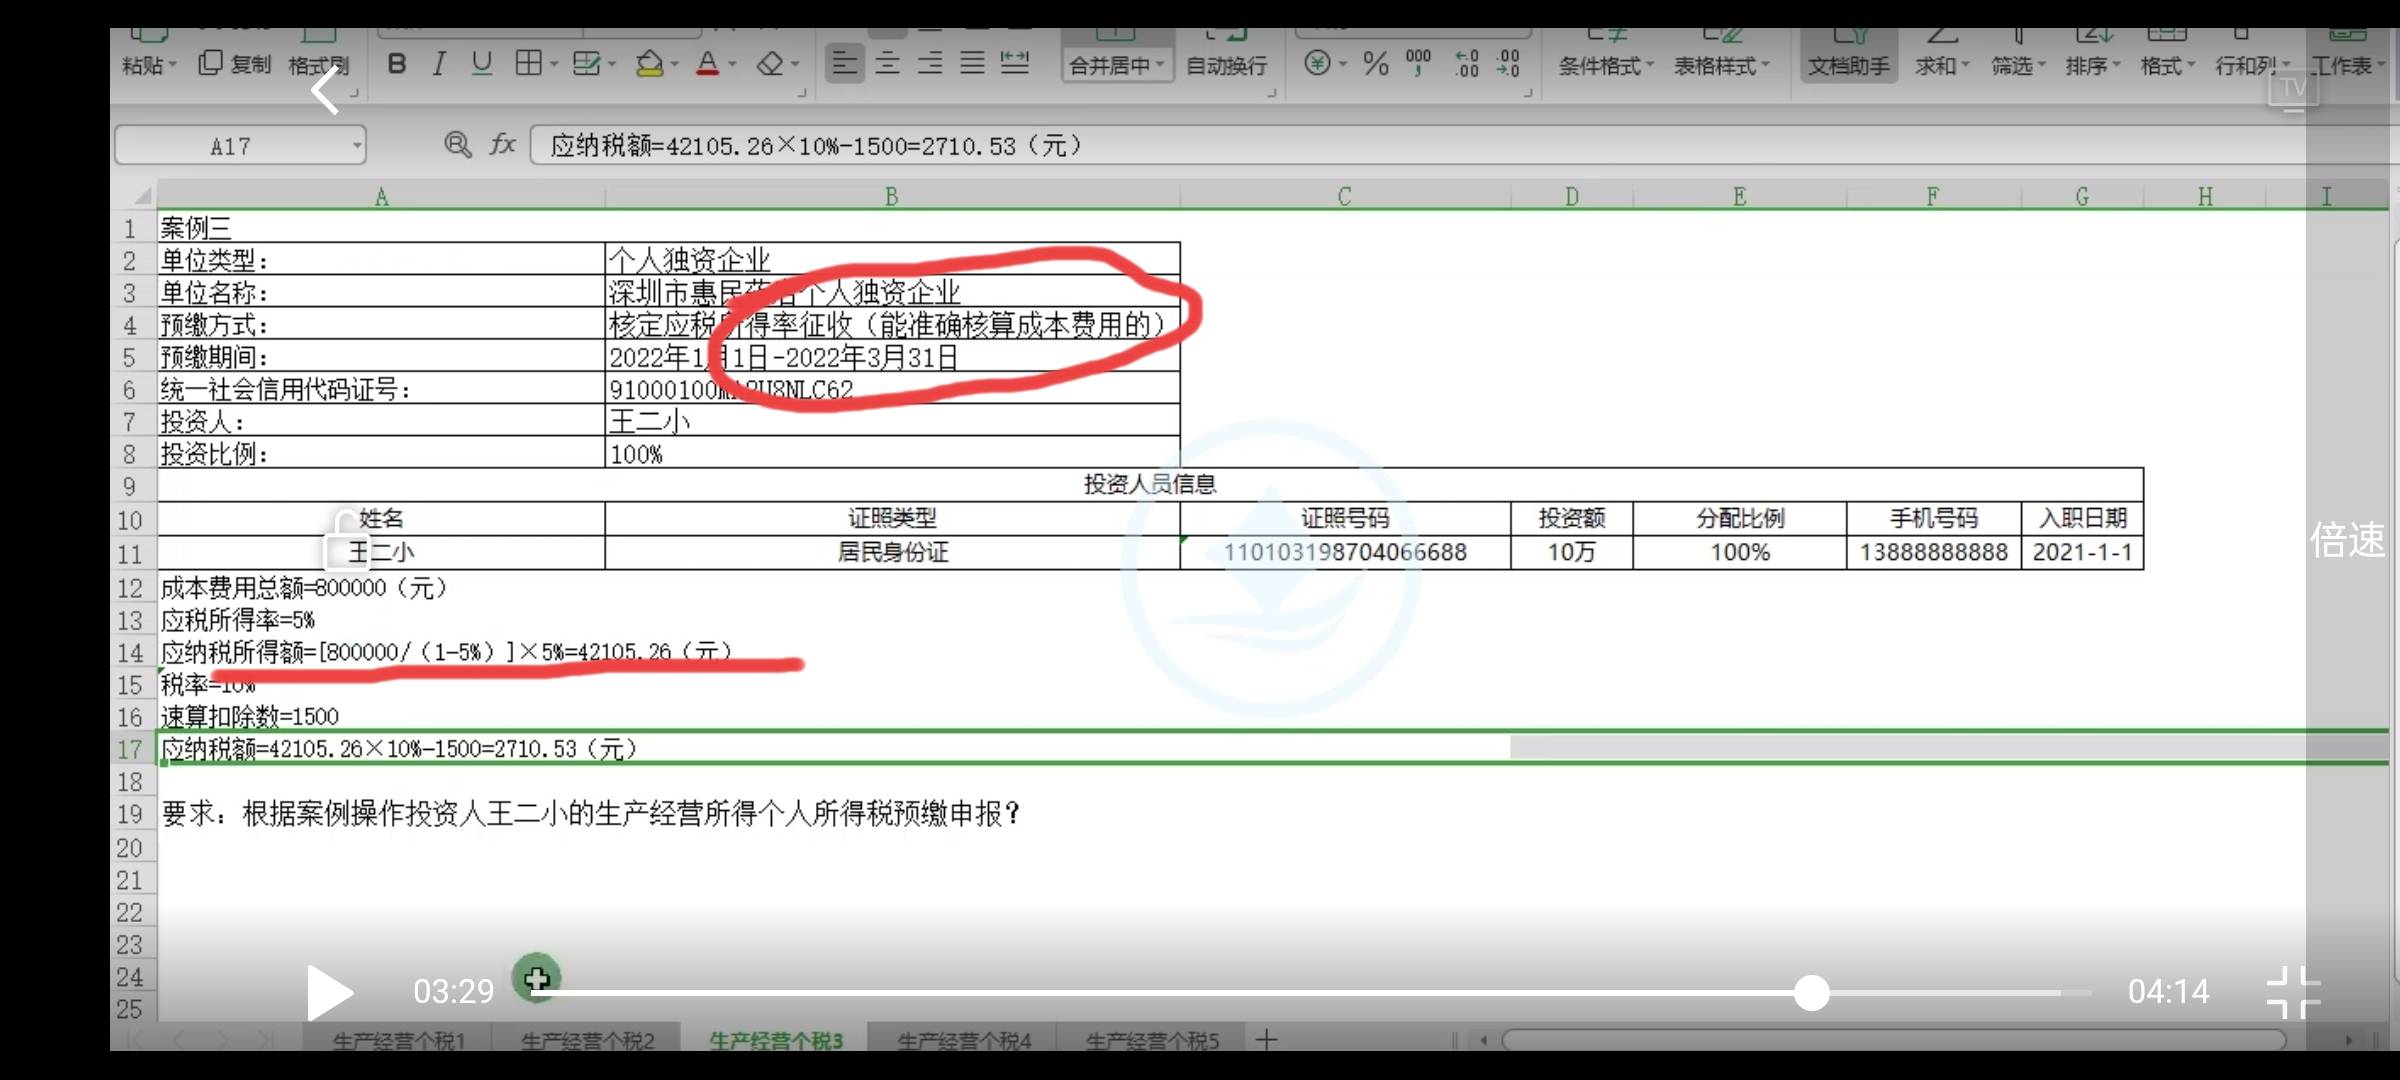Screen dimensions: 2400x1080
Task: Toggle underline formatting
Action: point(482,64)
